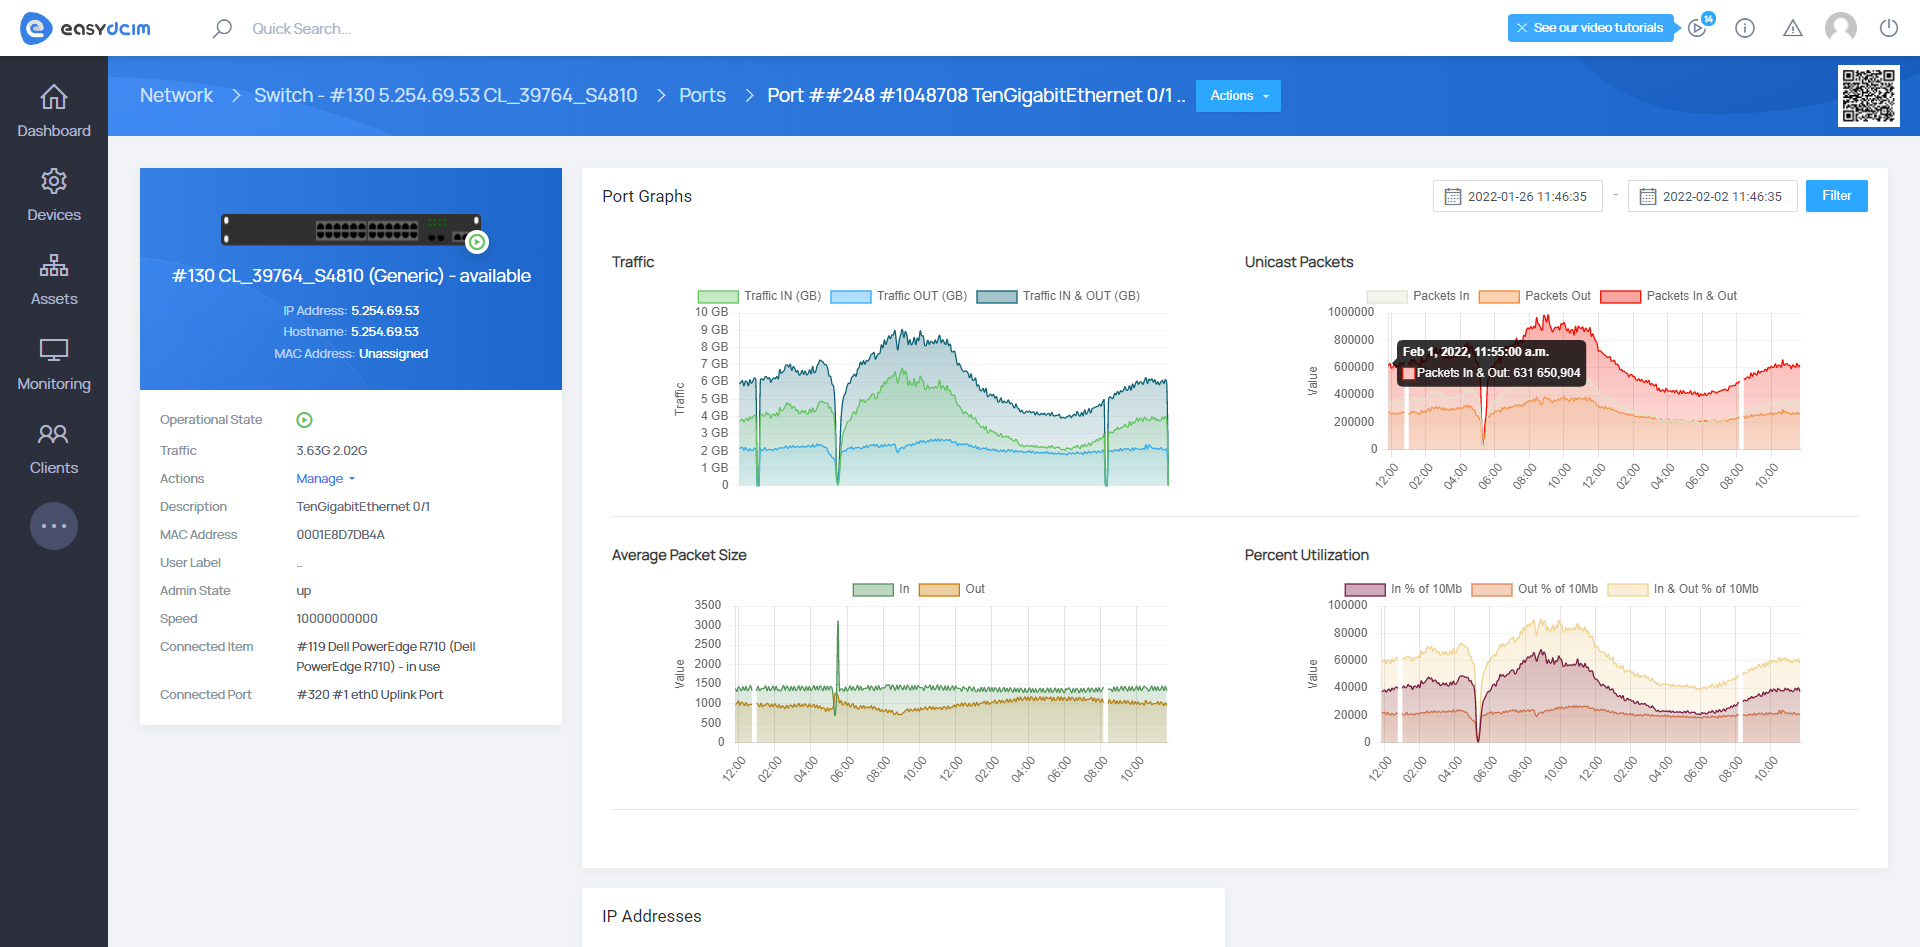This screenshot has height=947, width=1920.
Task: Open start date picker 2022-01-26
Action: pyautogui.click(x=1518, y=196)
